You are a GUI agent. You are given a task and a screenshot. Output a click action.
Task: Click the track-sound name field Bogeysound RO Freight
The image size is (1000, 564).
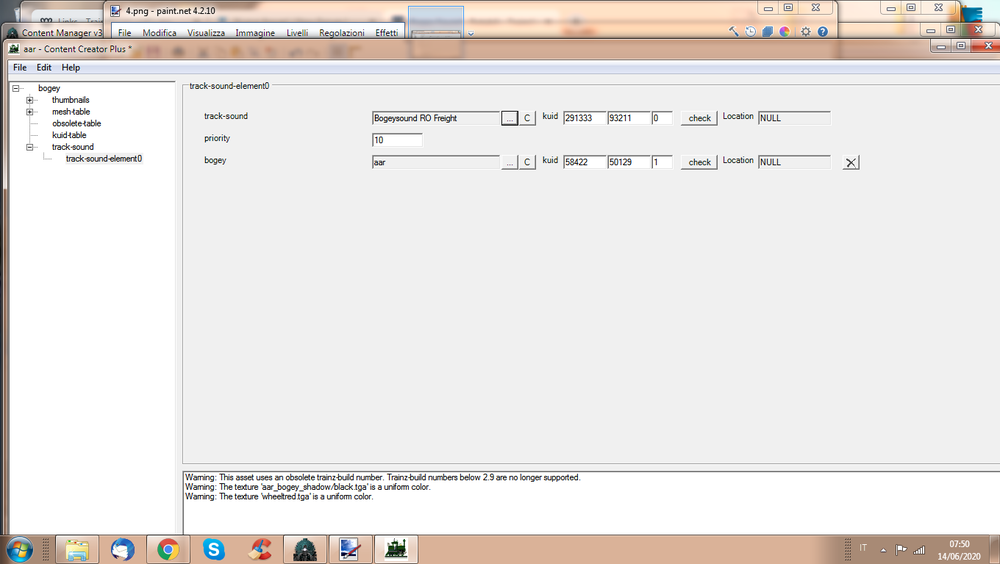click(436, 118)
